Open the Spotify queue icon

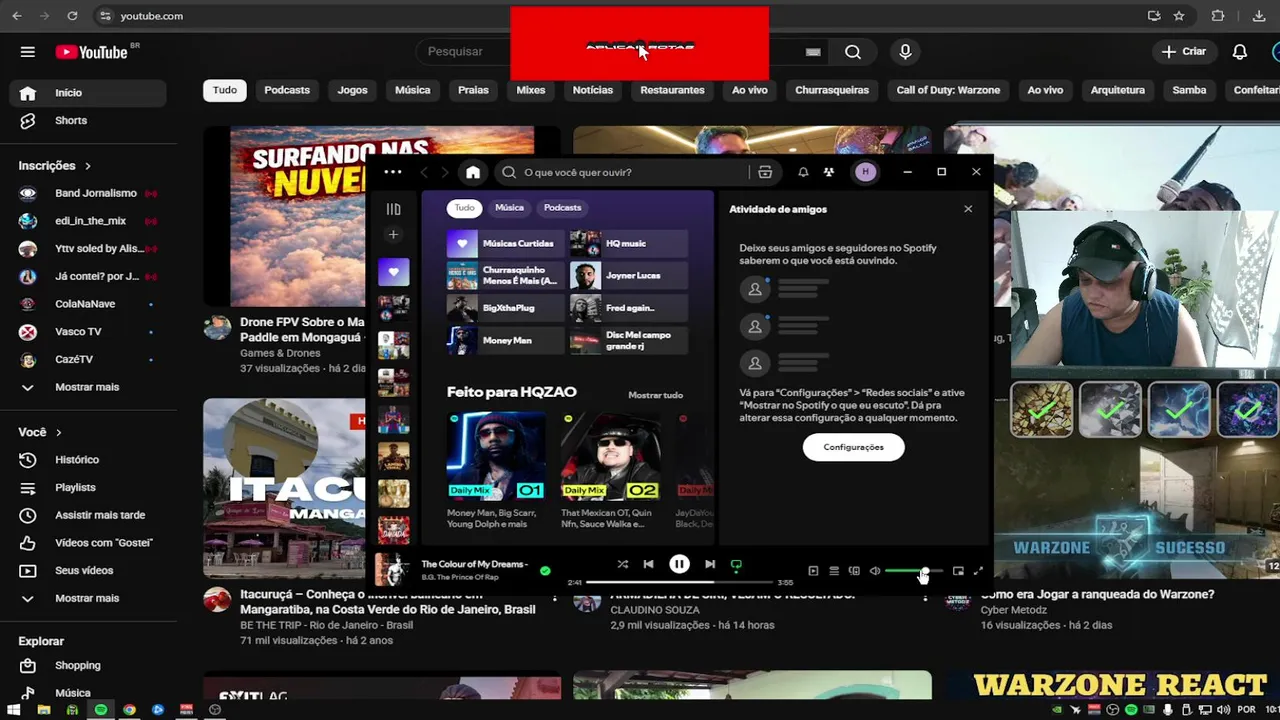click(834, 571)
